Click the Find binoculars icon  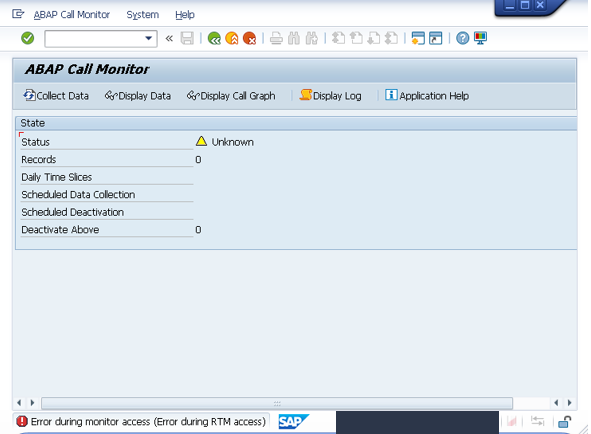(294, 38)
